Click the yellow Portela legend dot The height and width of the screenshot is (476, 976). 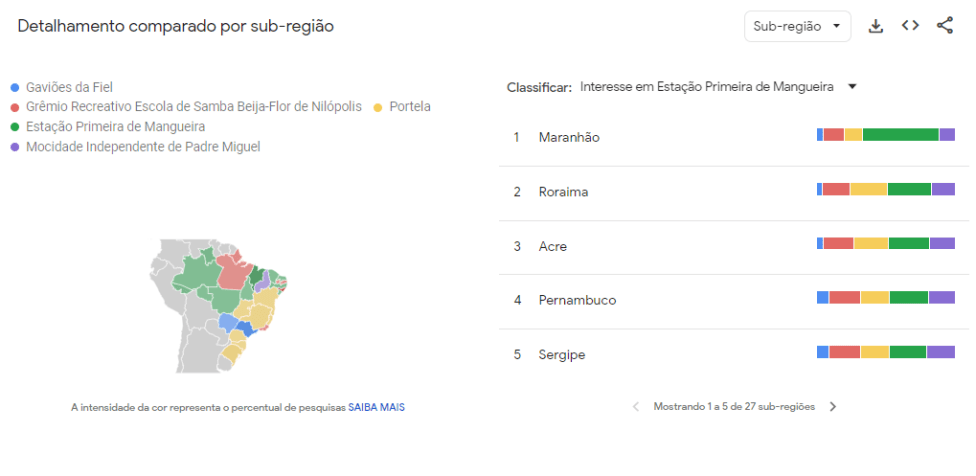(x=378, y=107)
